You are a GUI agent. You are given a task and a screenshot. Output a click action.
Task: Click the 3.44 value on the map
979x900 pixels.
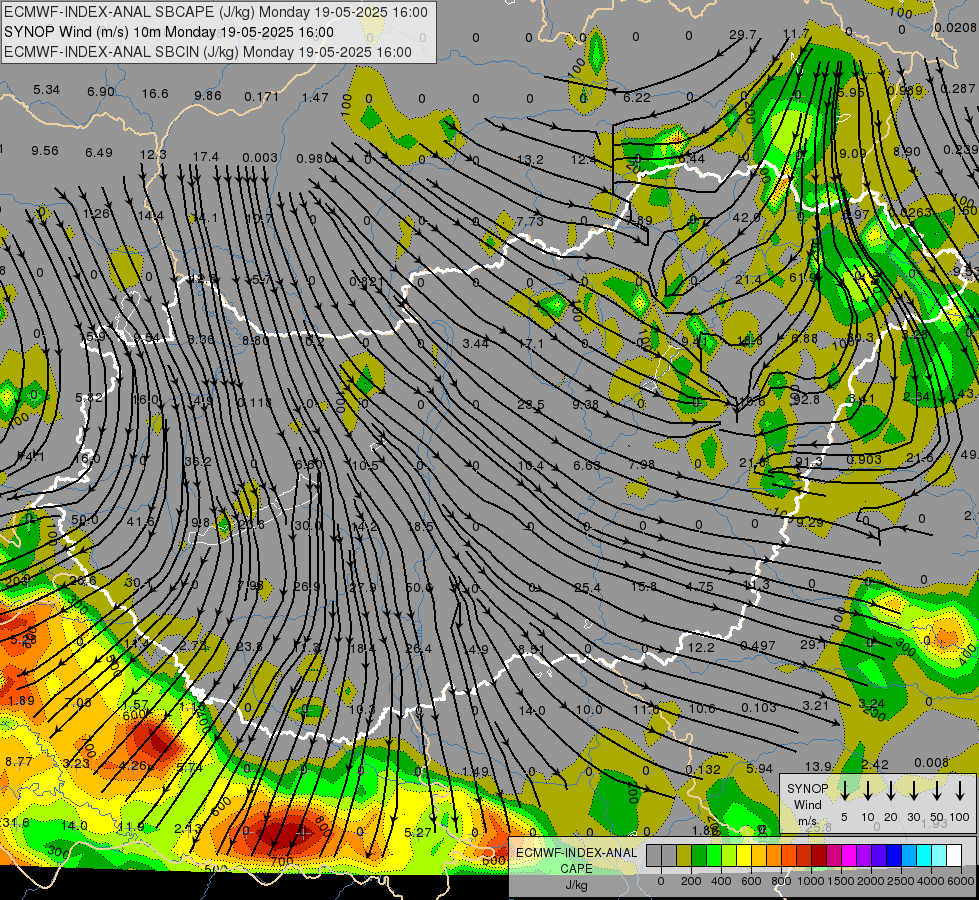click(476, 344)
